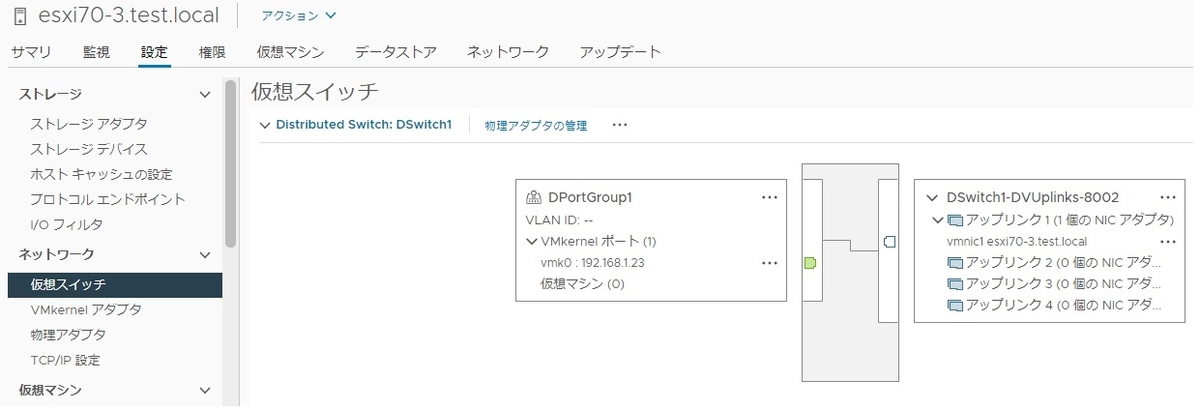Select アップリンク 4 row text
Viewport: 1200px width, 410px height.
click(1065, 305)
